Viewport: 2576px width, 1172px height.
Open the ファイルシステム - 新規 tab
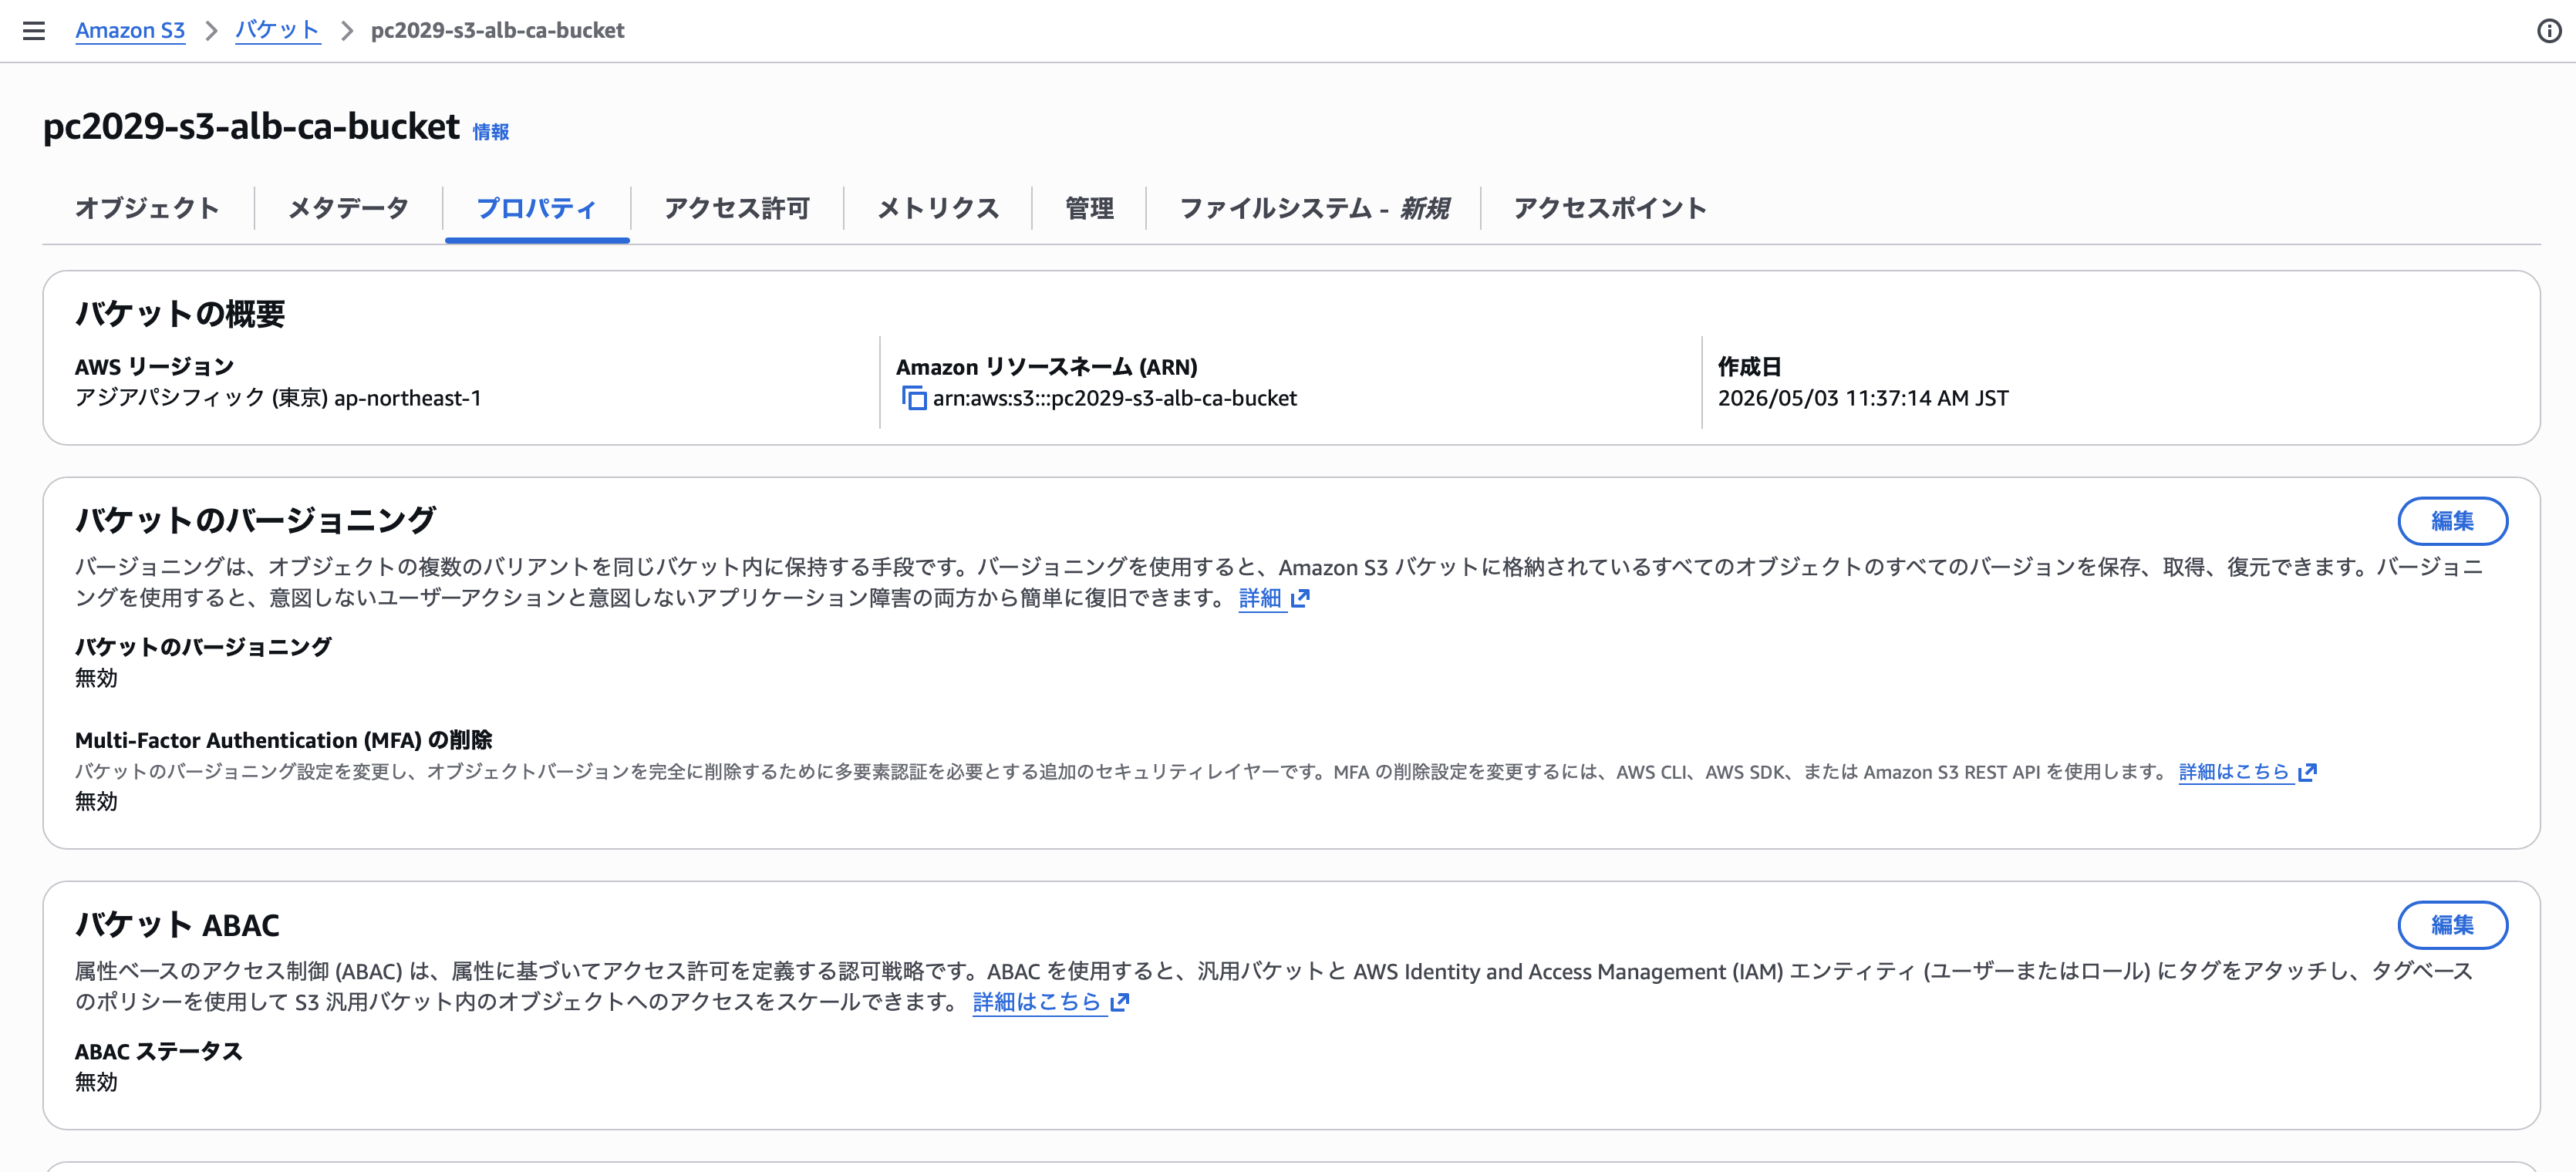click(1314, 208)
